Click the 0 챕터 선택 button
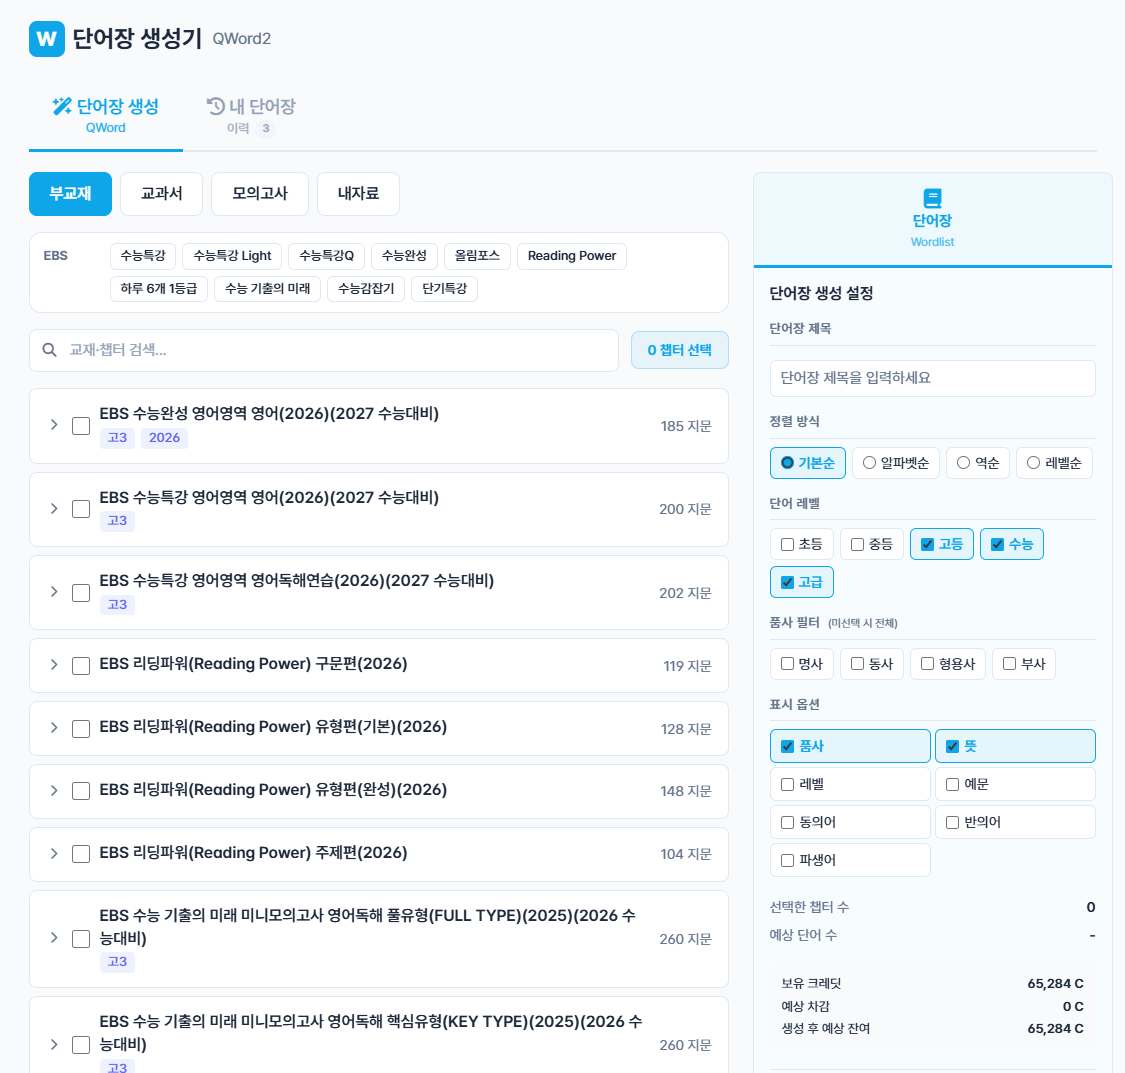 click(679, 350)
